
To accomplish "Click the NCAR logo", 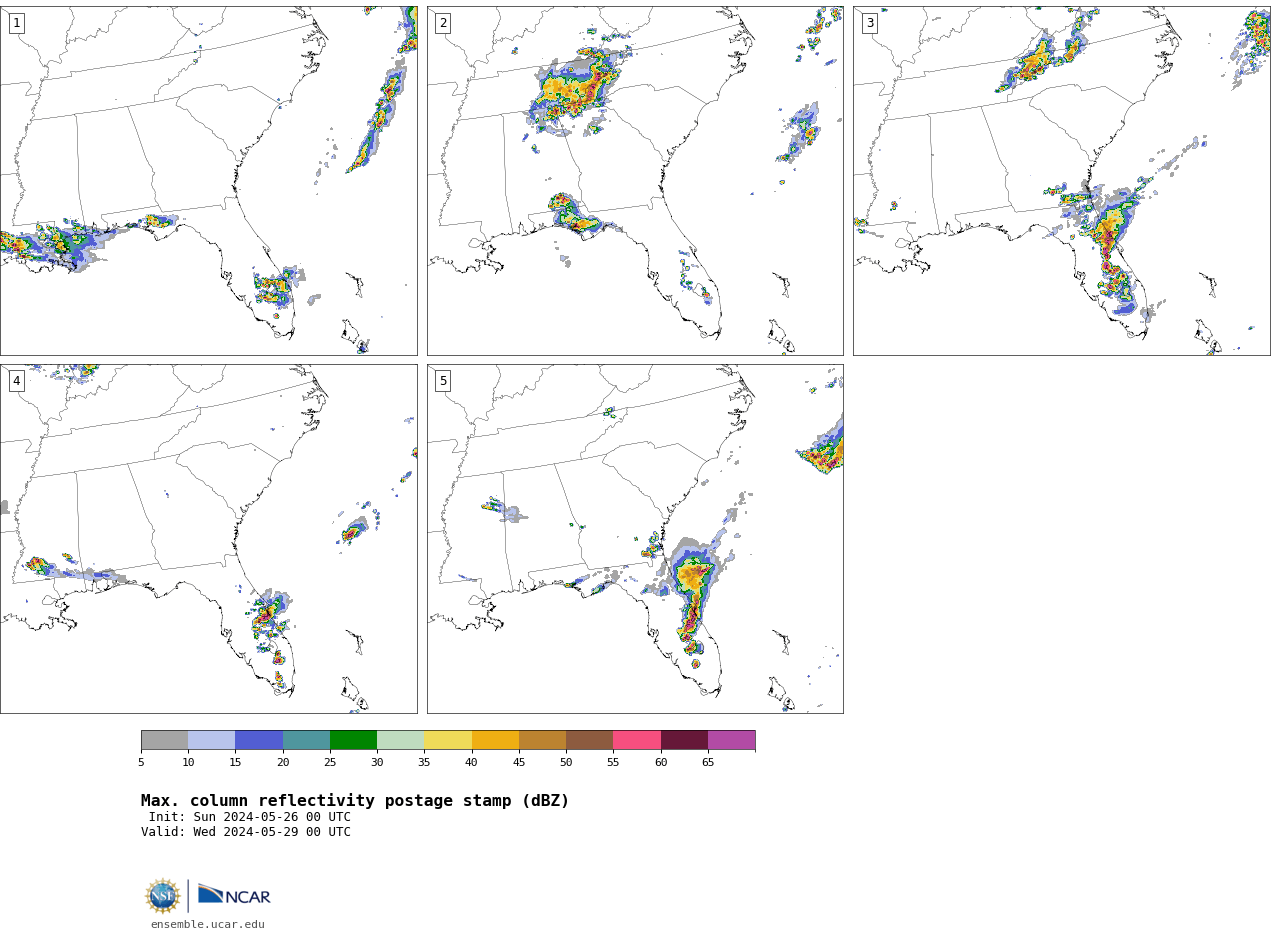I will tap(234, 895).
